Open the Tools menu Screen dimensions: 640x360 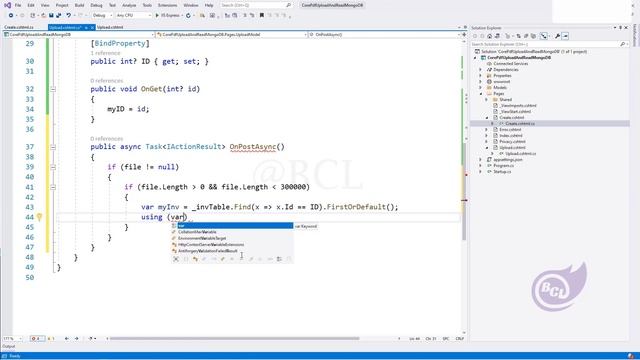pos(147,5)
